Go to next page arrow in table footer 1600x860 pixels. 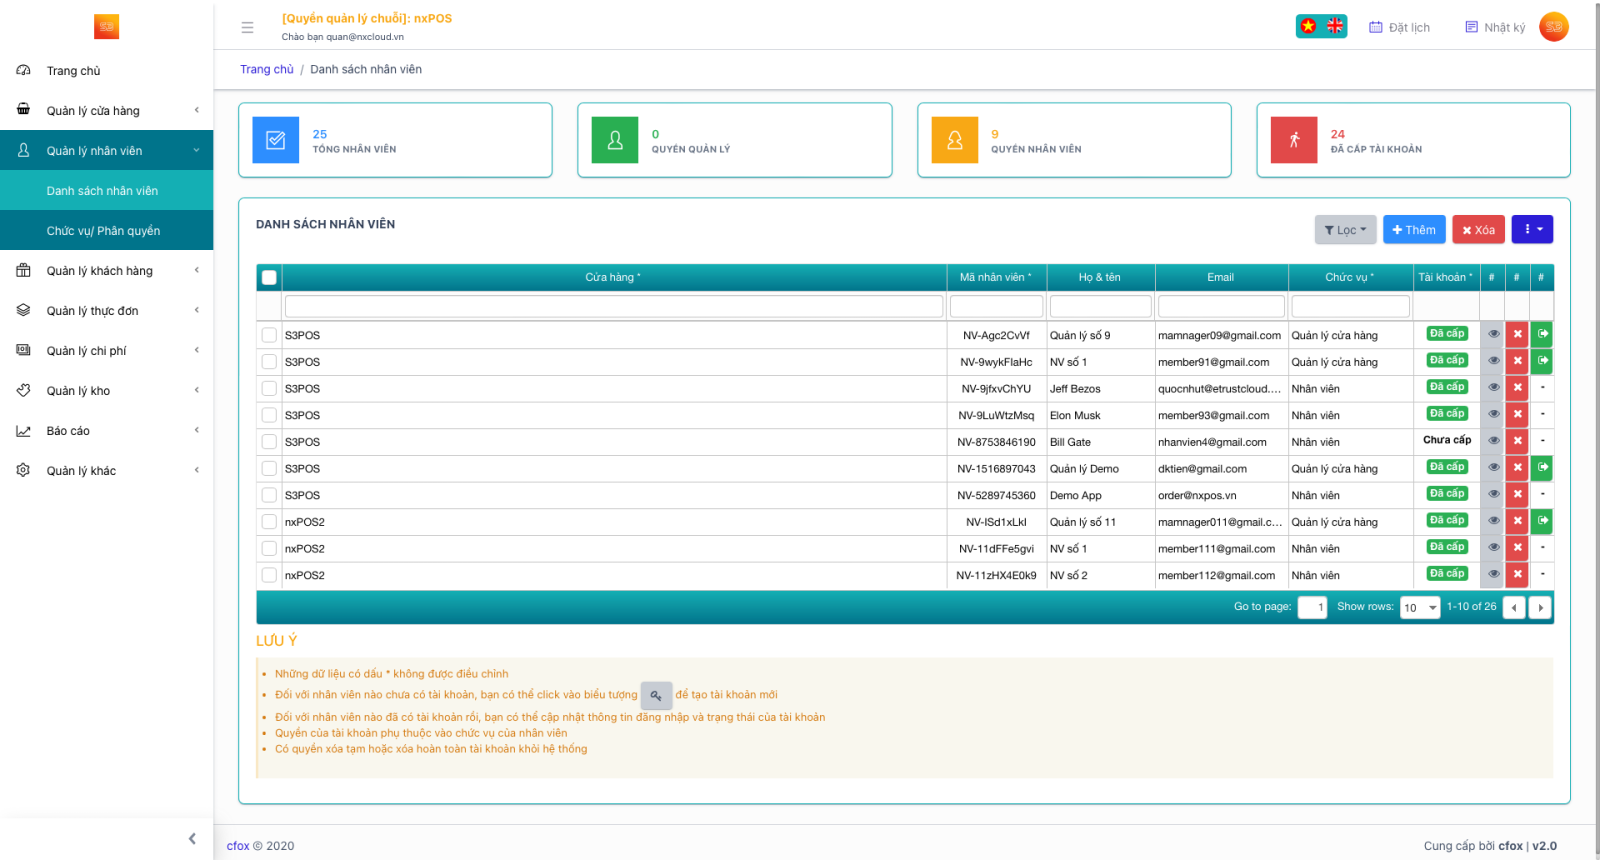click(1540, 607)
